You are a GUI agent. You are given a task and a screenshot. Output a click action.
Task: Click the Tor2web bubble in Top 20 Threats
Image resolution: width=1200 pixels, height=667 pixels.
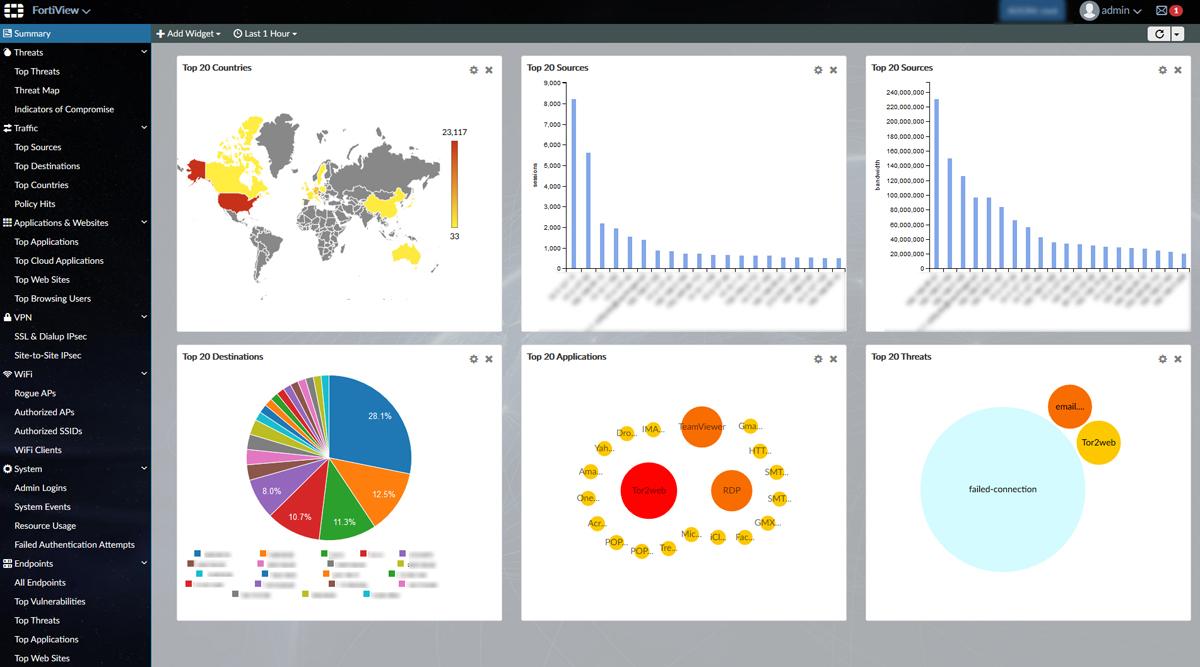point(1098,441)
